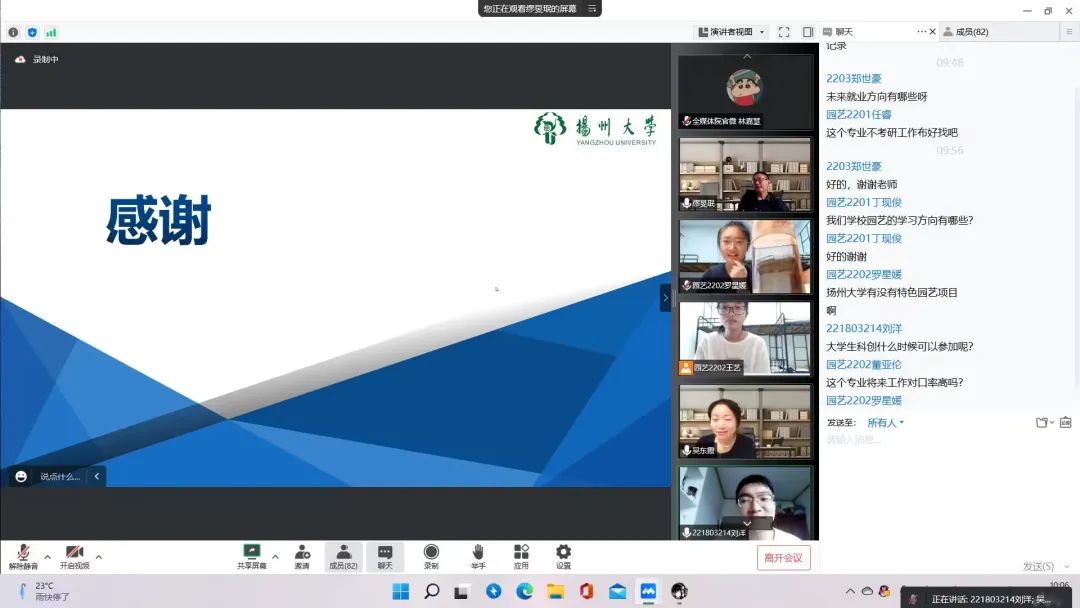Click the chat message input field
1080x608 pixels.
tap(940, 440)
